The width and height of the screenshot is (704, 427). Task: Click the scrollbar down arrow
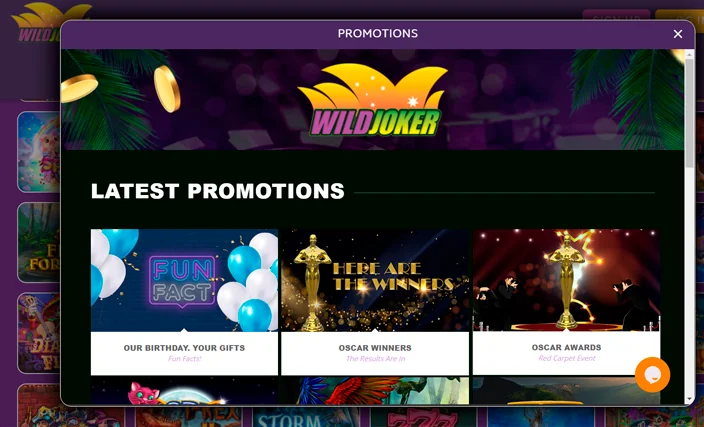pos(689,400)
